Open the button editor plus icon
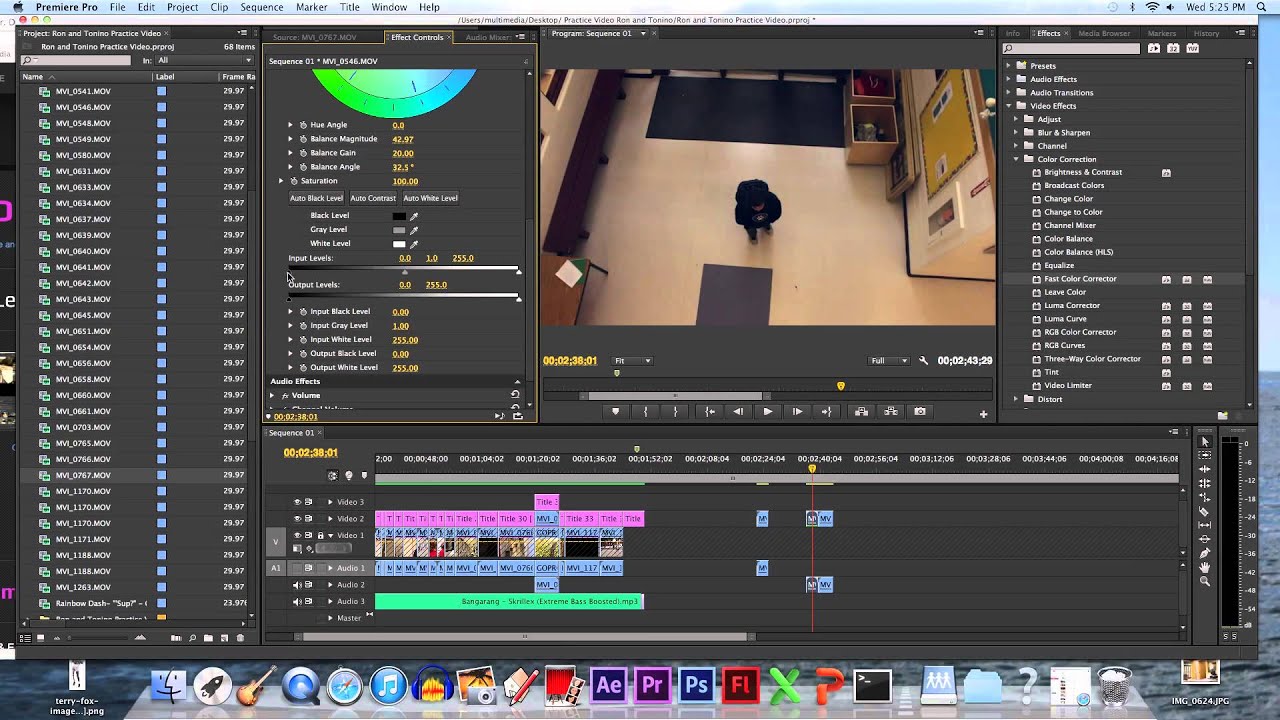The width and height of the screenshot is (1280, 720). (983, 413)
